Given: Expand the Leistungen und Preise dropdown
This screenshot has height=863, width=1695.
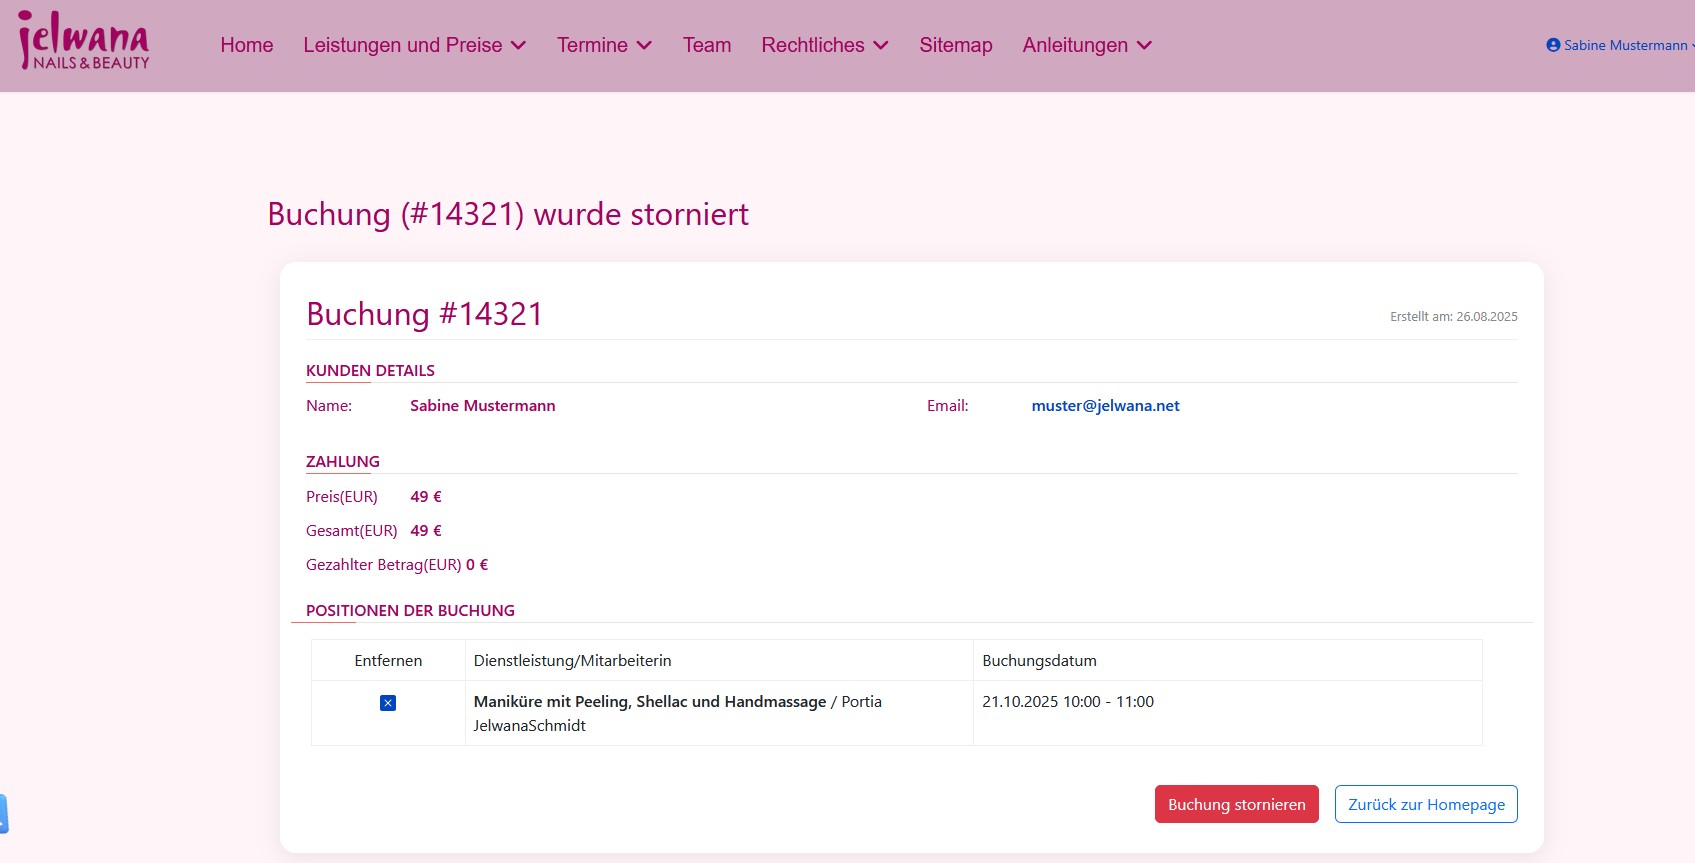Looking at the screenshot, I should coord(414,45).
